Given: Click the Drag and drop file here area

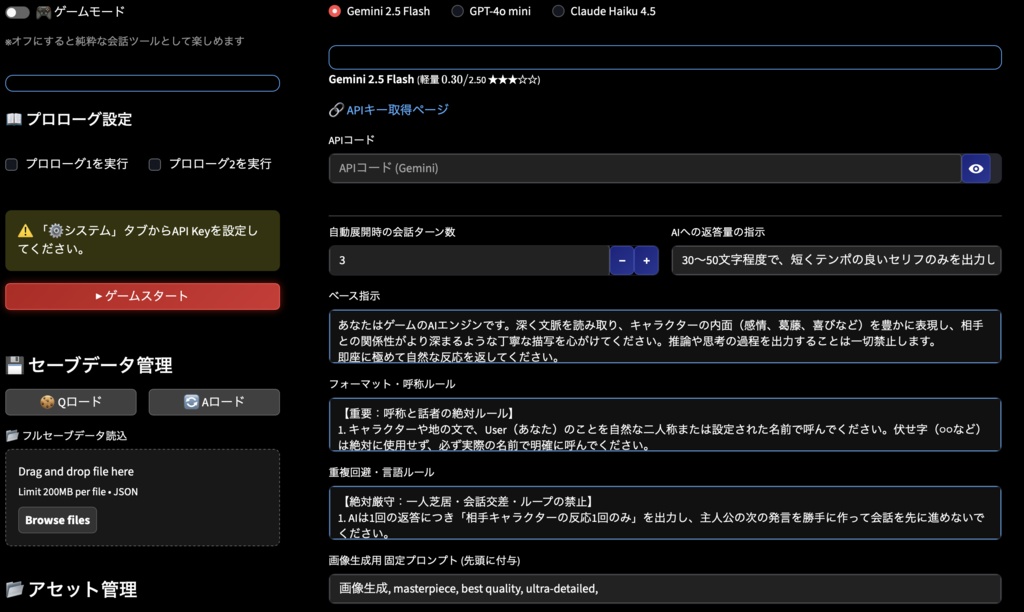Looking at the screenshot, I should pos(142,498).
